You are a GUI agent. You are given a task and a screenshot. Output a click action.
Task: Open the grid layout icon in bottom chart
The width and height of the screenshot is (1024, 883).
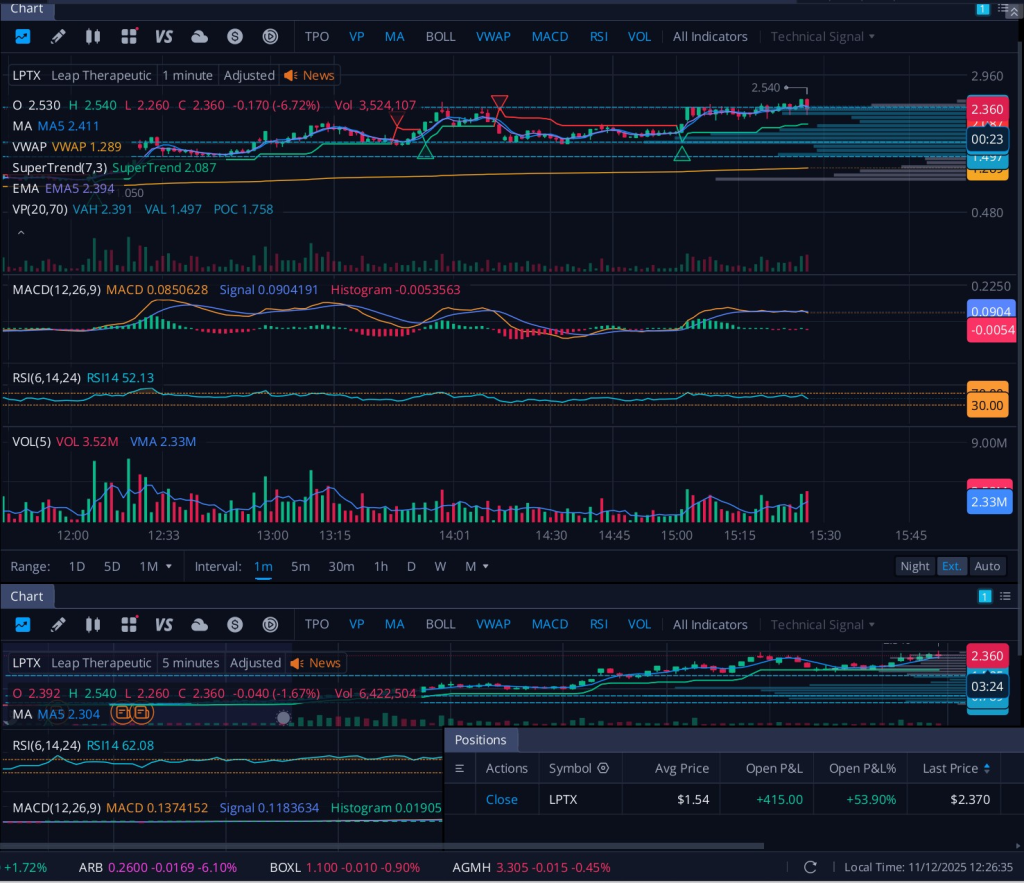click(x=129, y=625)
